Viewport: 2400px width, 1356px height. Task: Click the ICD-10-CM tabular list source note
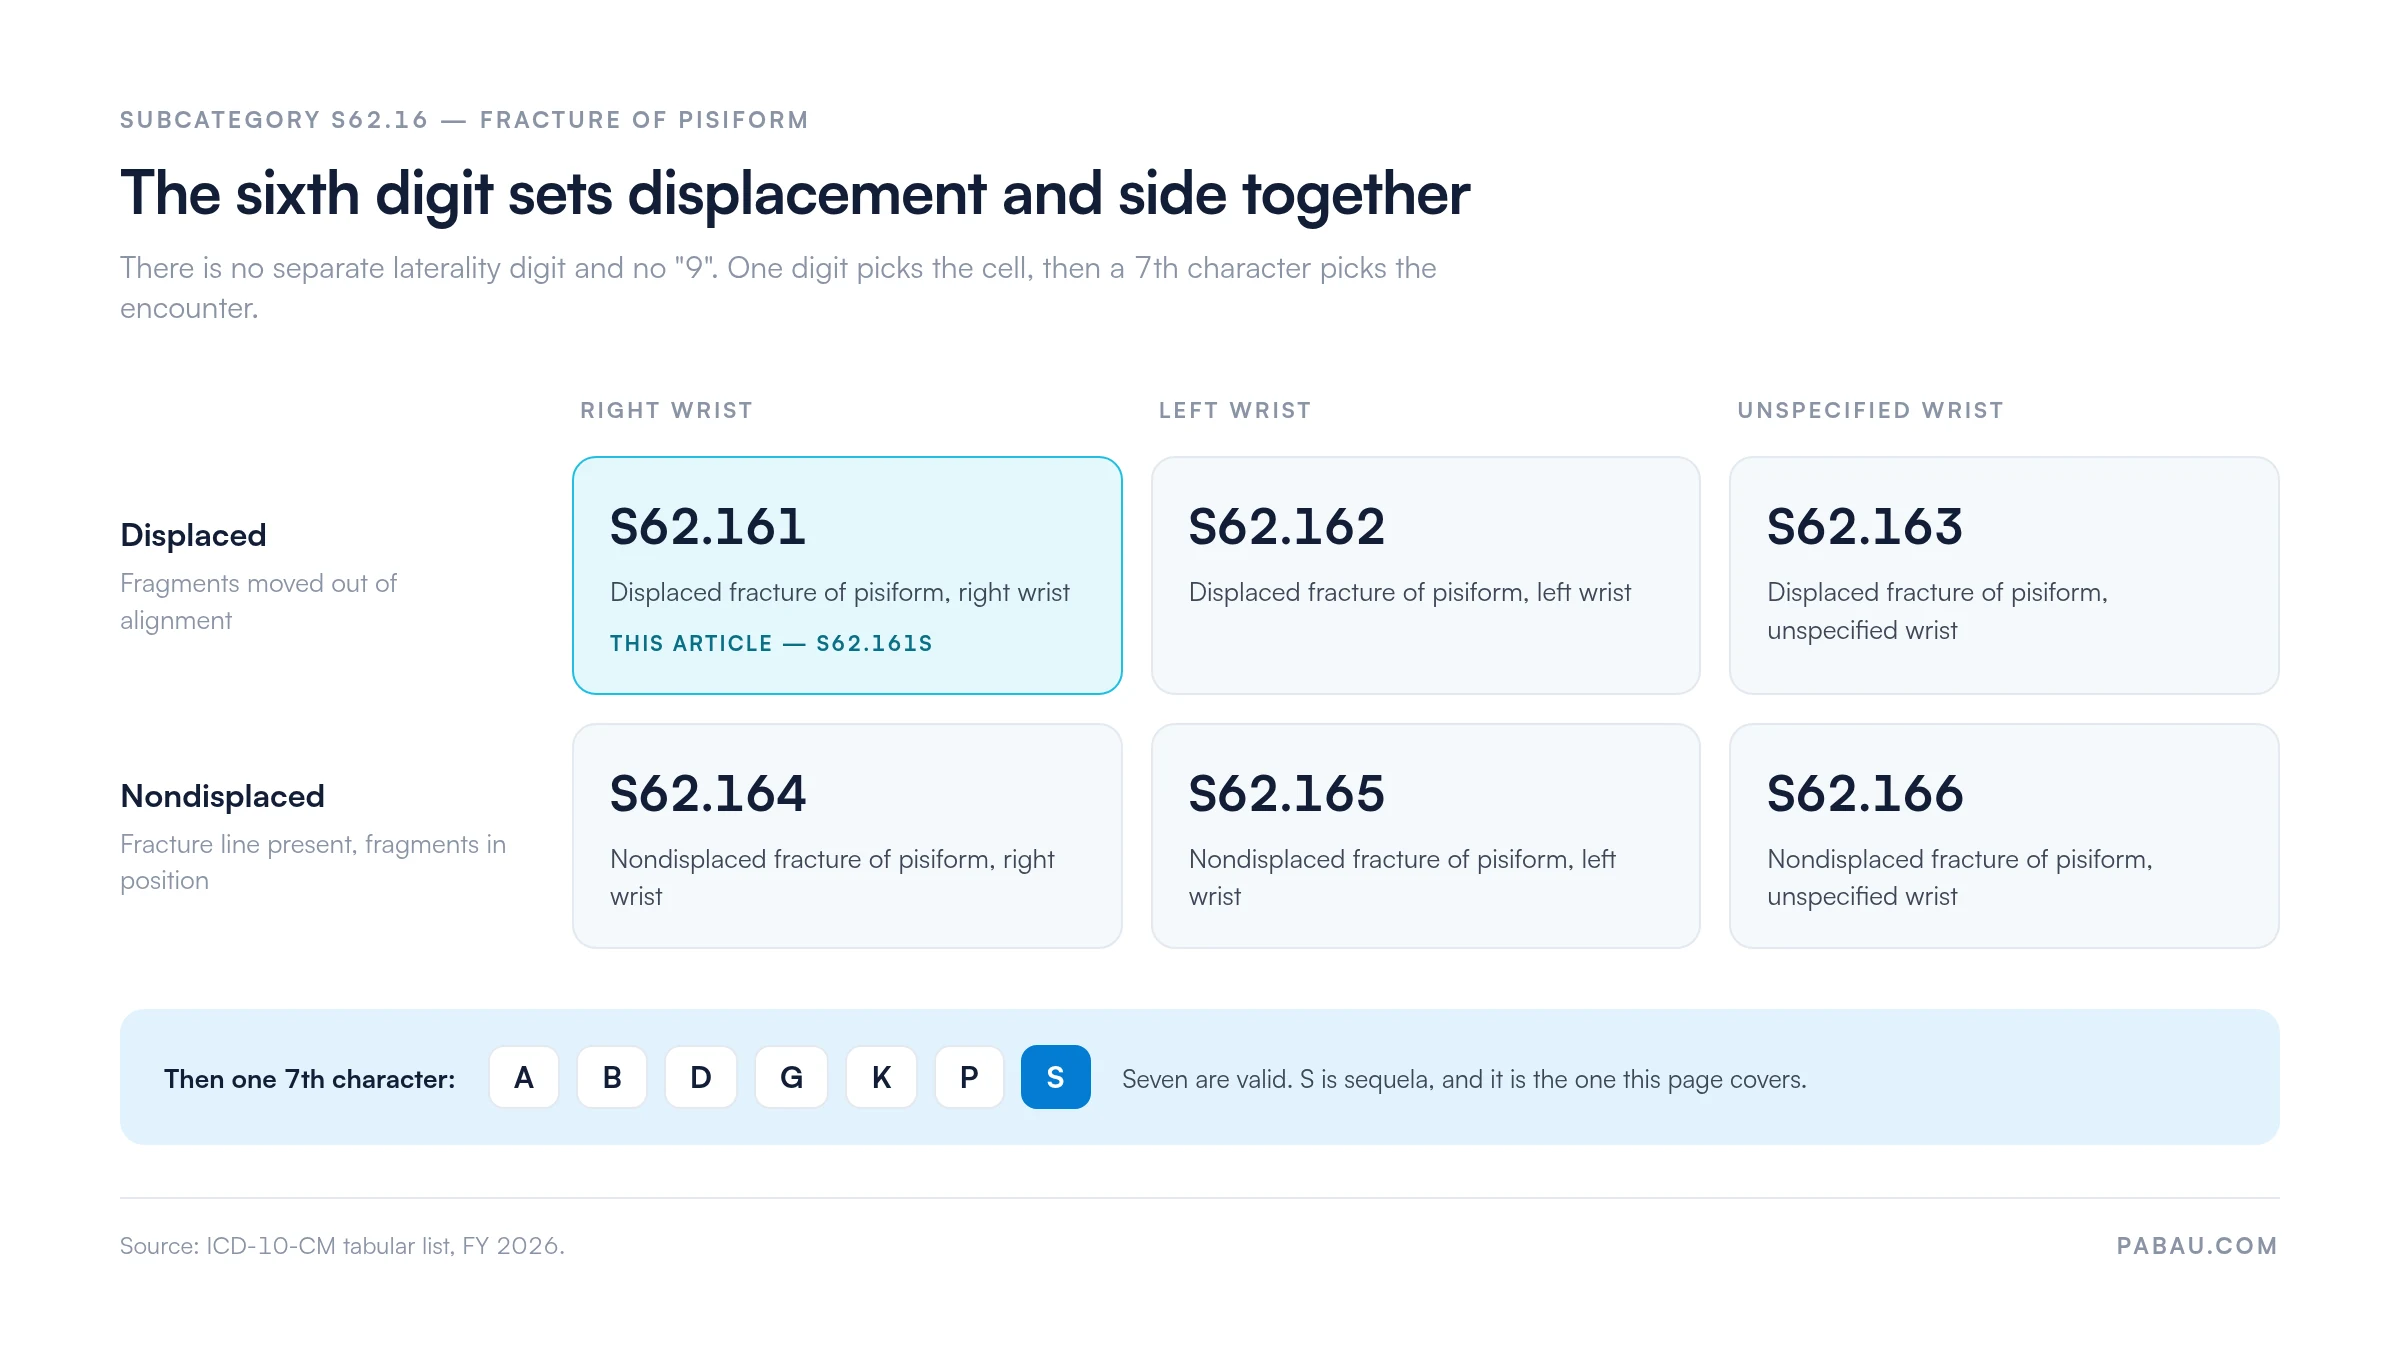[342, 1245]
